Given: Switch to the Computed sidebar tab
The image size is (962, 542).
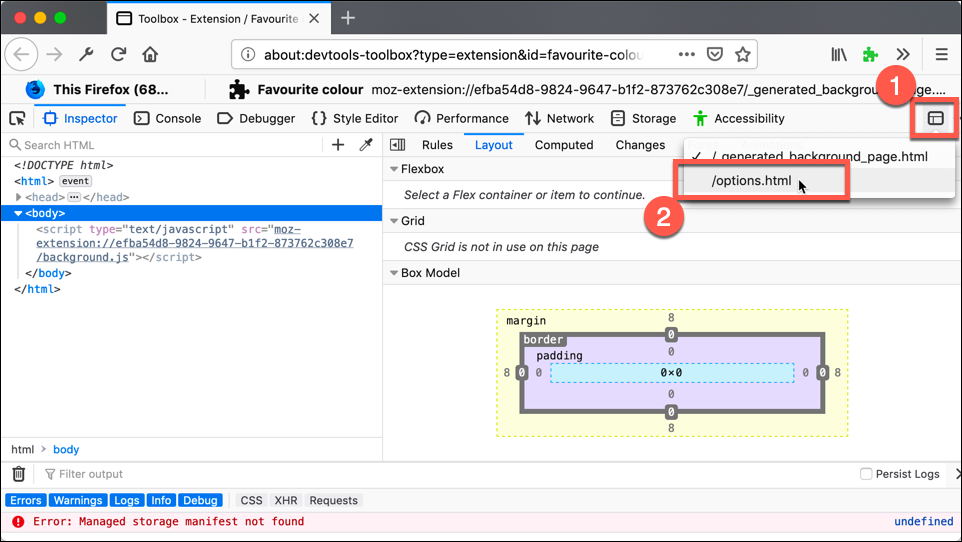Looking at the screenshot, I should click(564, 145).
